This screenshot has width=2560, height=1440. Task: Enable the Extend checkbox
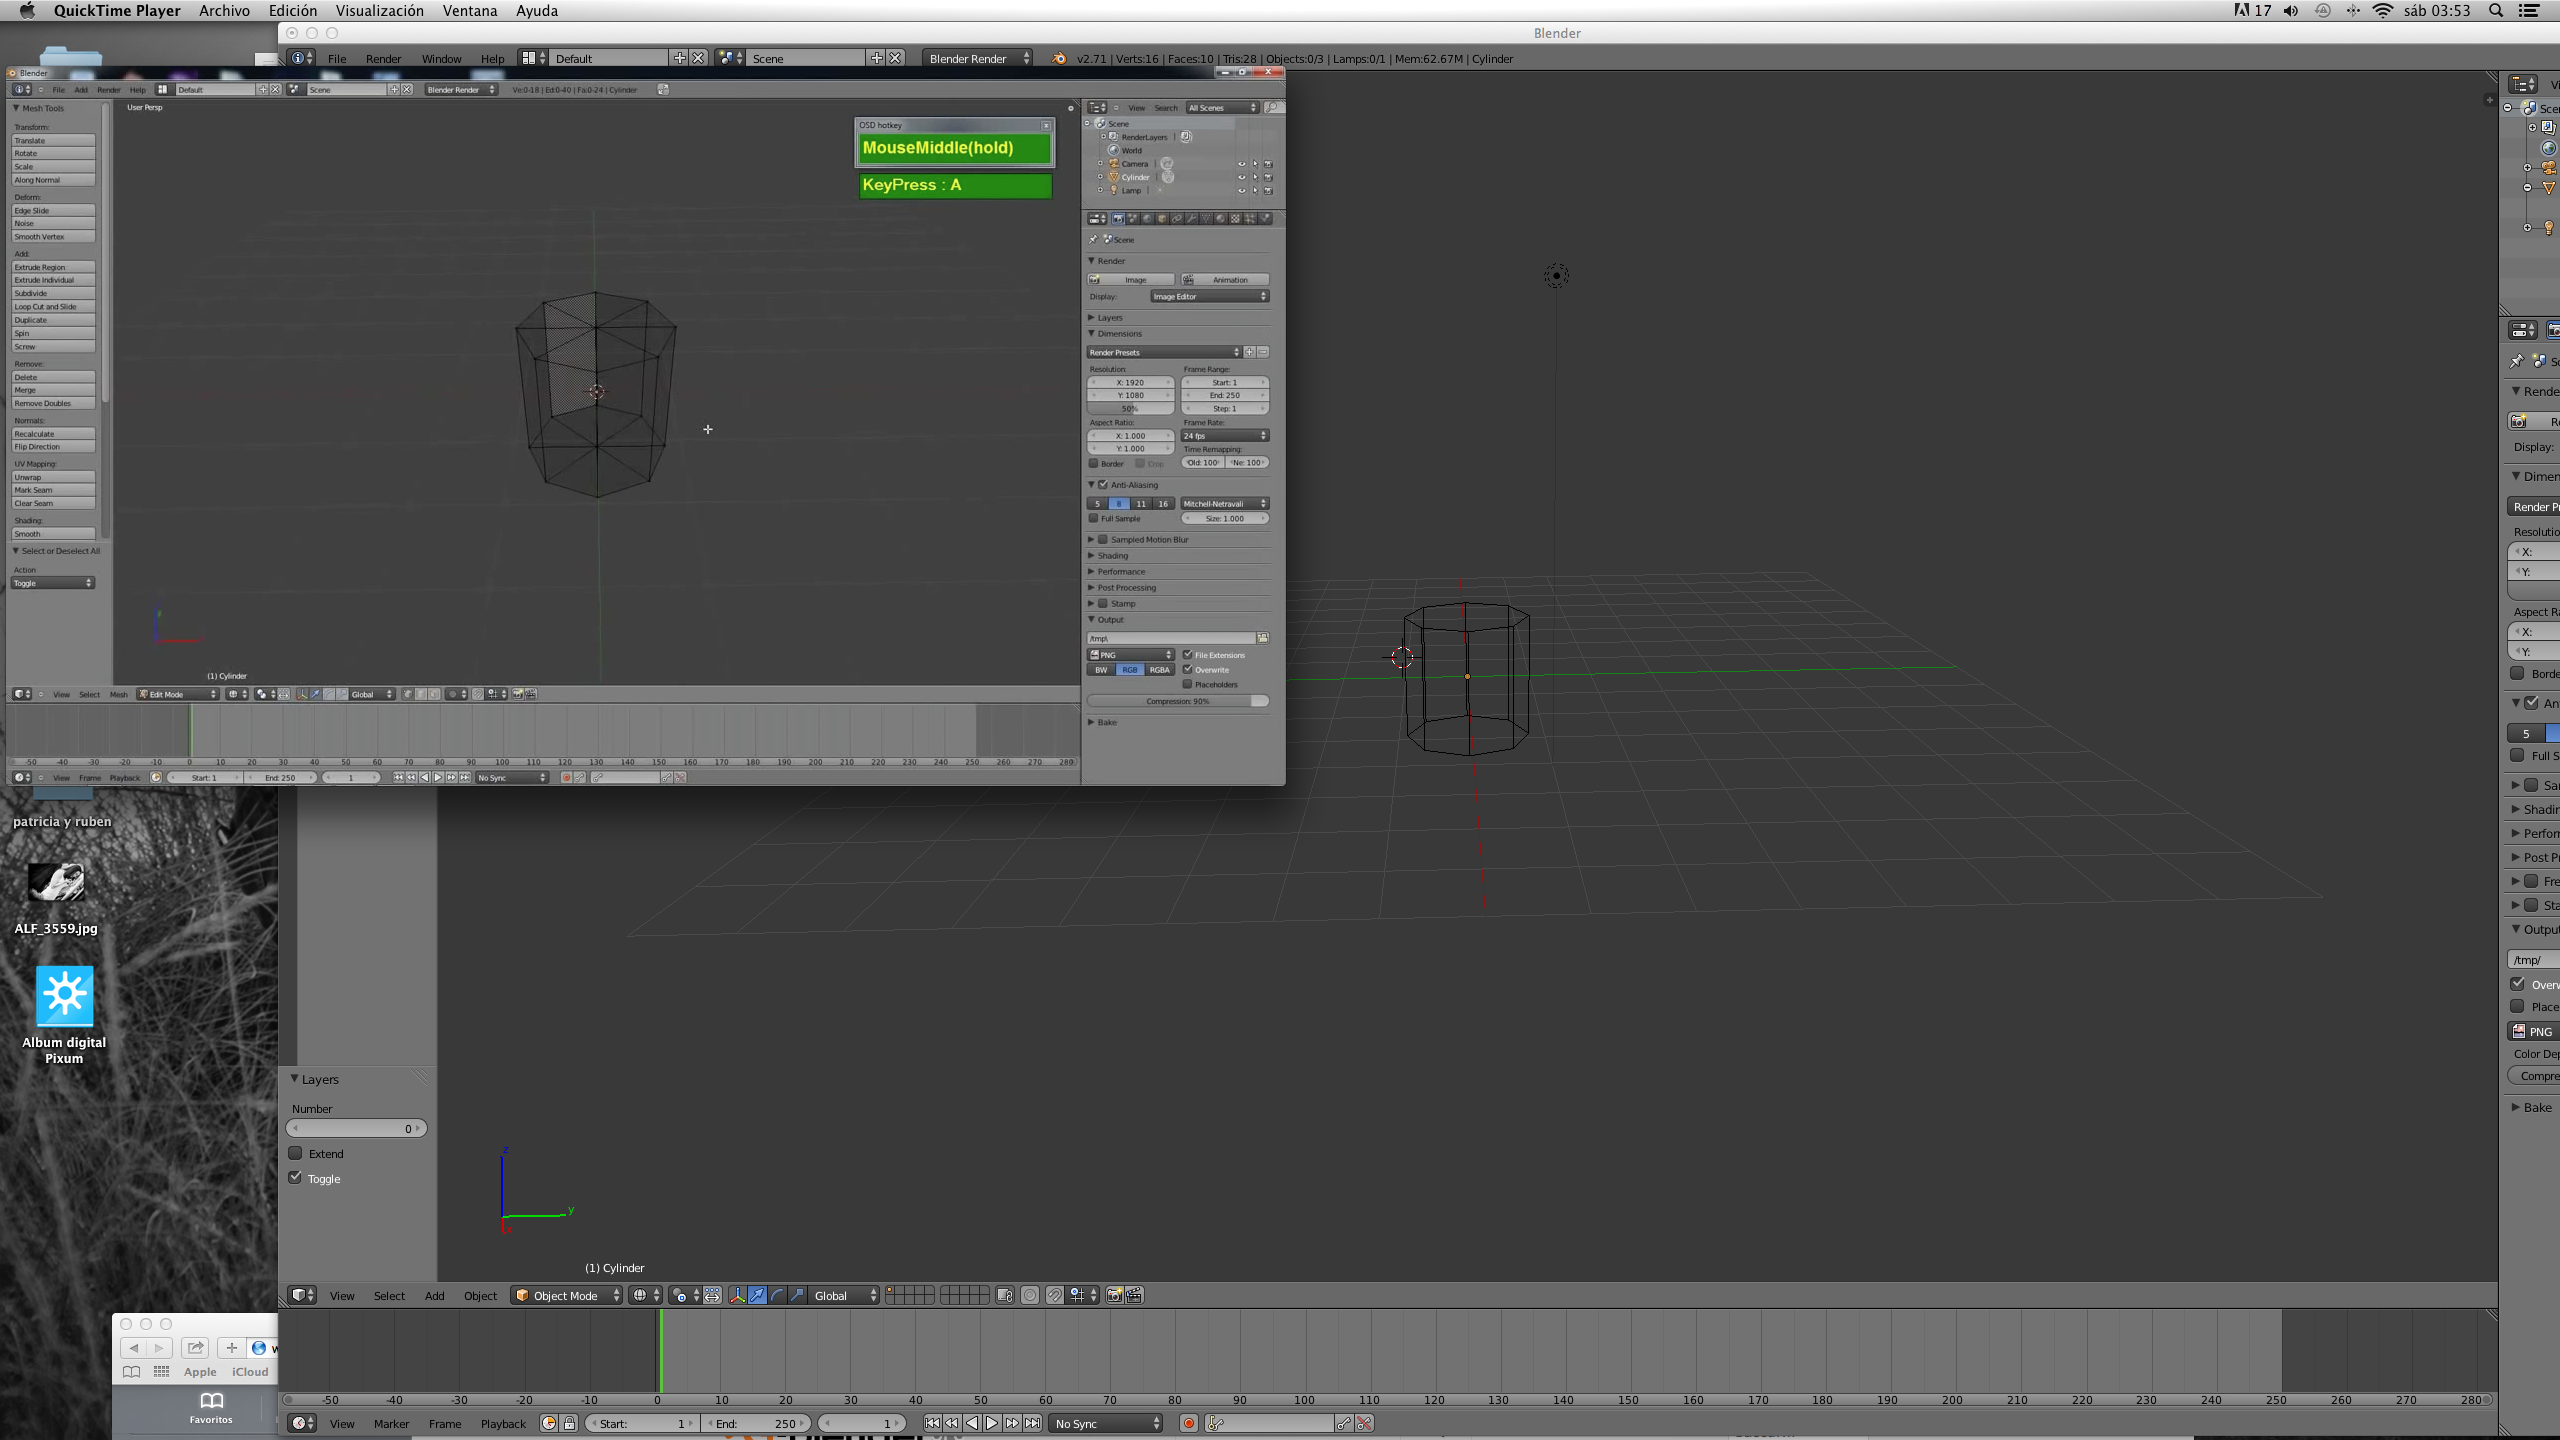click(x=296, y=1153)
